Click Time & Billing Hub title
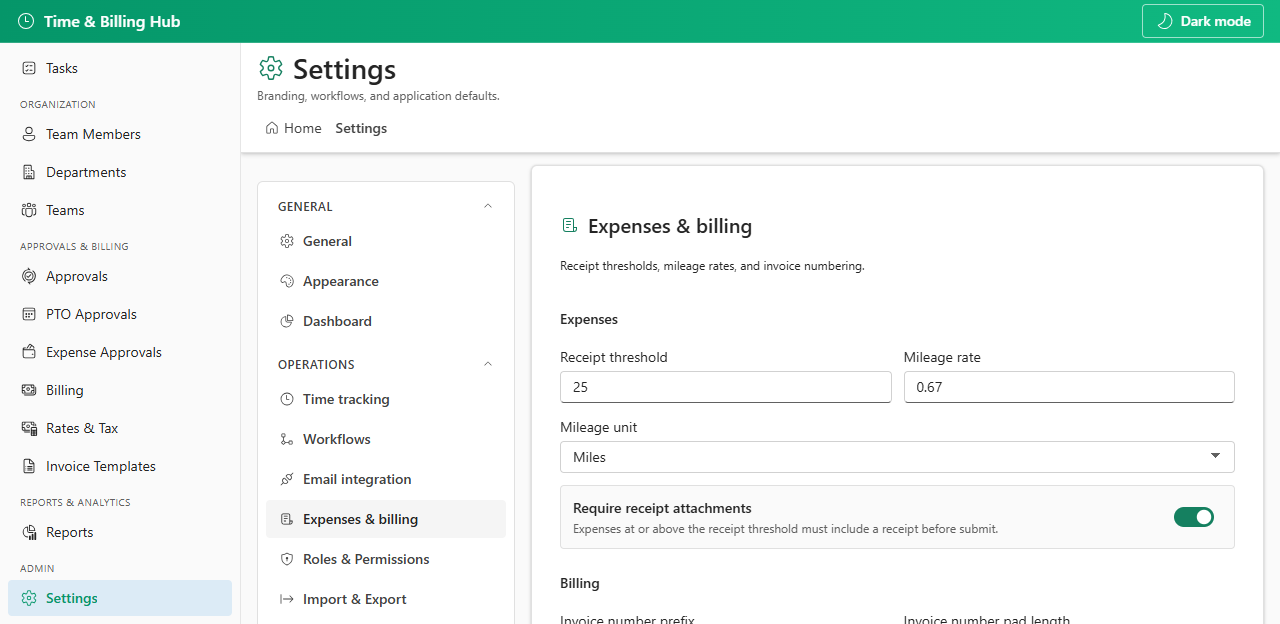 coord(112,21)
